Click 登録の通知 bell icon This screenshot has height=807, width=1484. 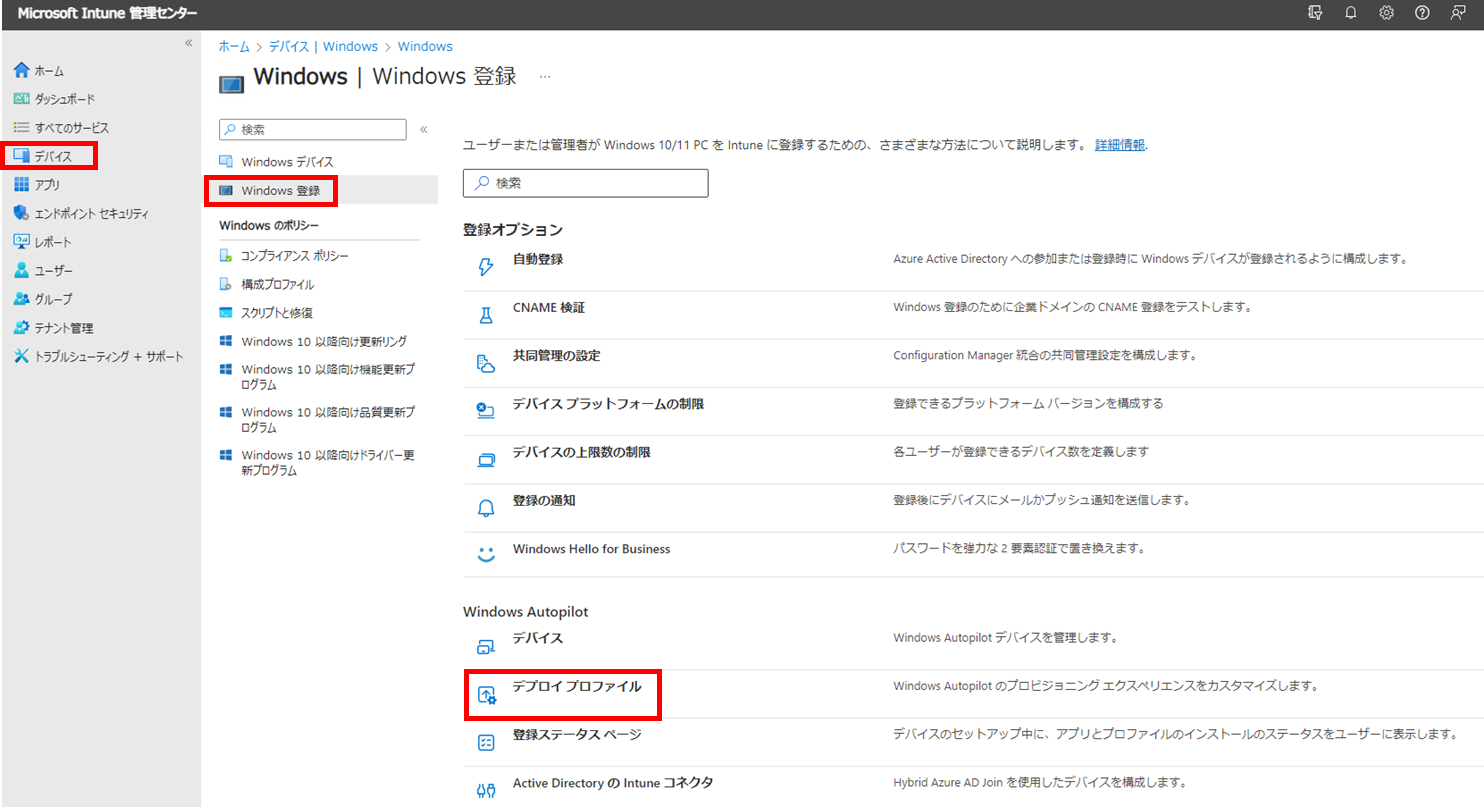click(486, 508)
